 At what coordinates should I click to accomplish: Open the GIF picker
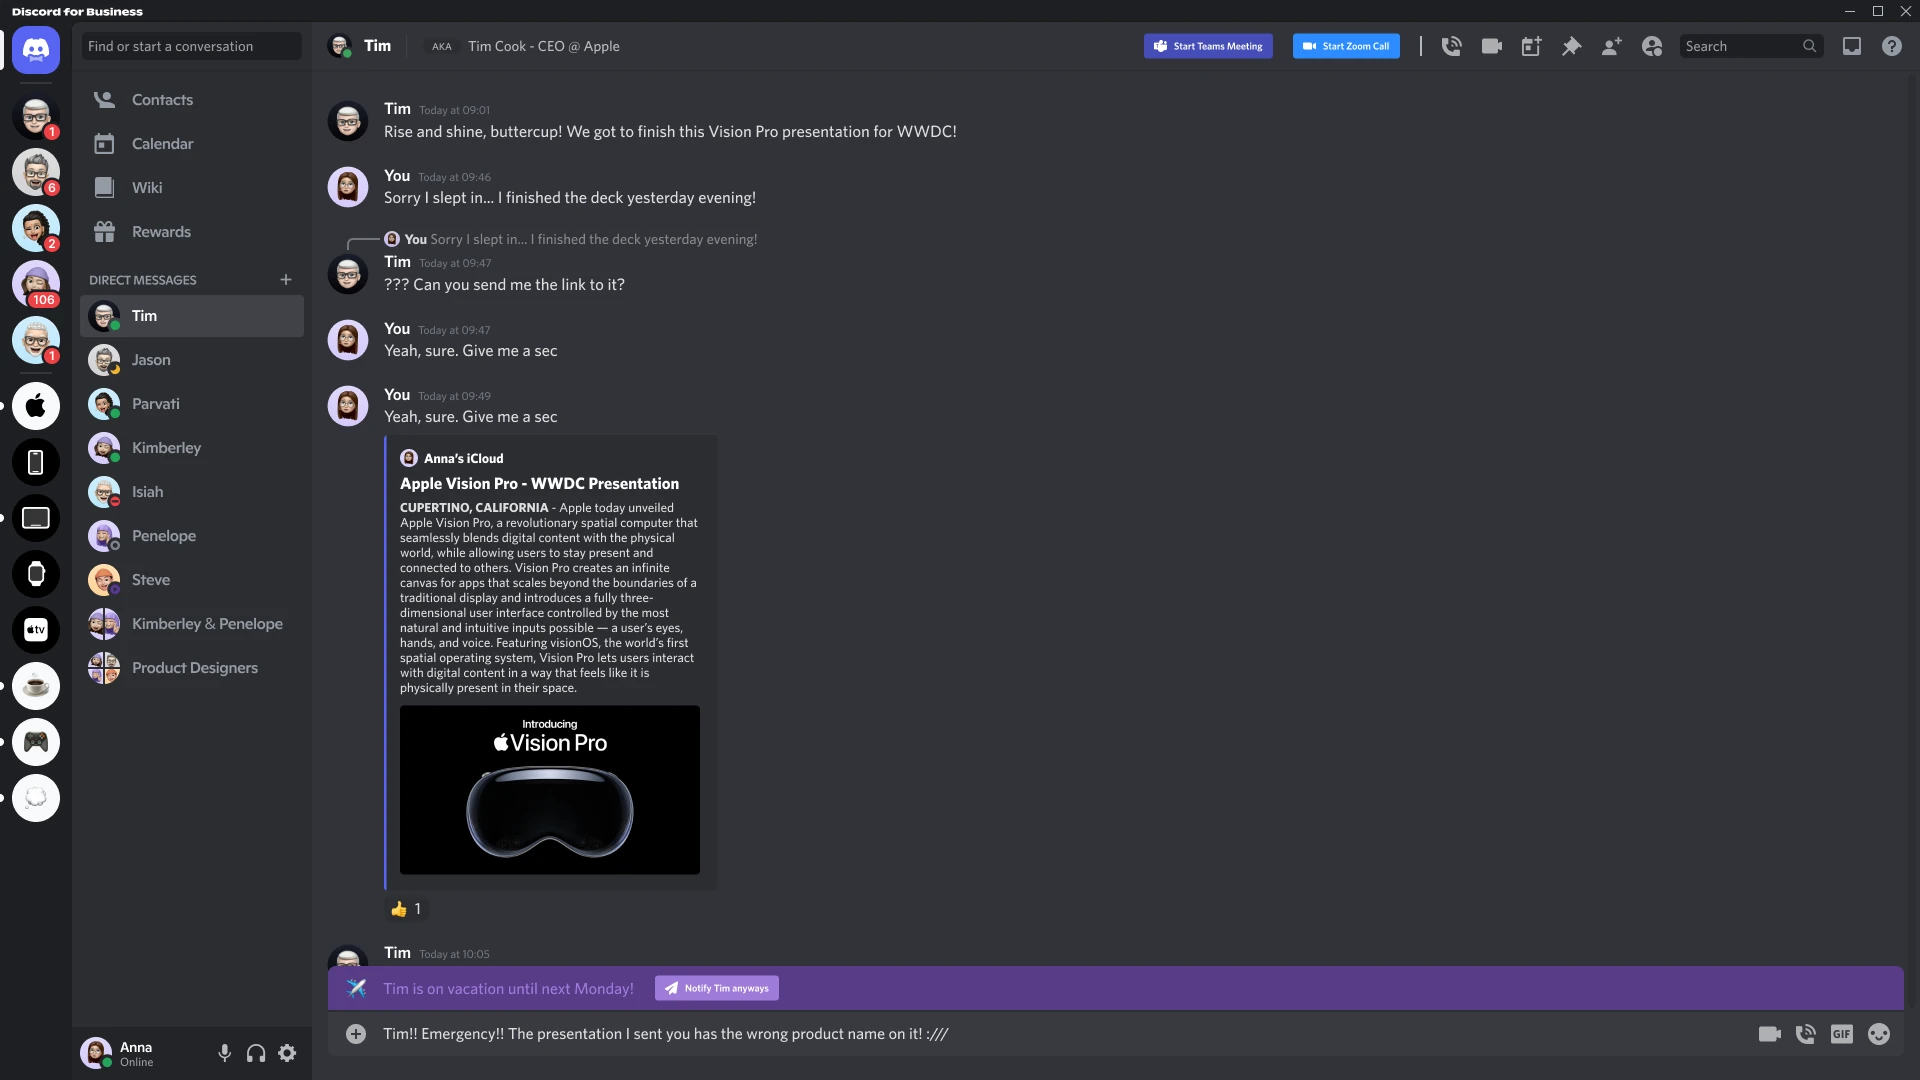1842,1034
